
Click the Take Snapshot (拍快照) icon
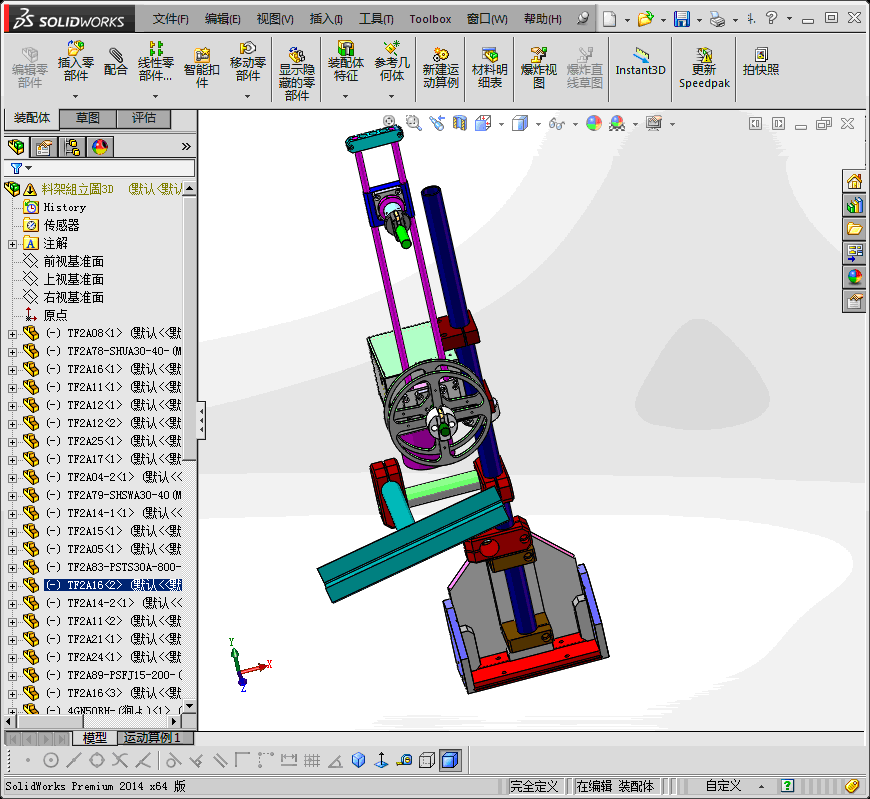tap(761, 58)
